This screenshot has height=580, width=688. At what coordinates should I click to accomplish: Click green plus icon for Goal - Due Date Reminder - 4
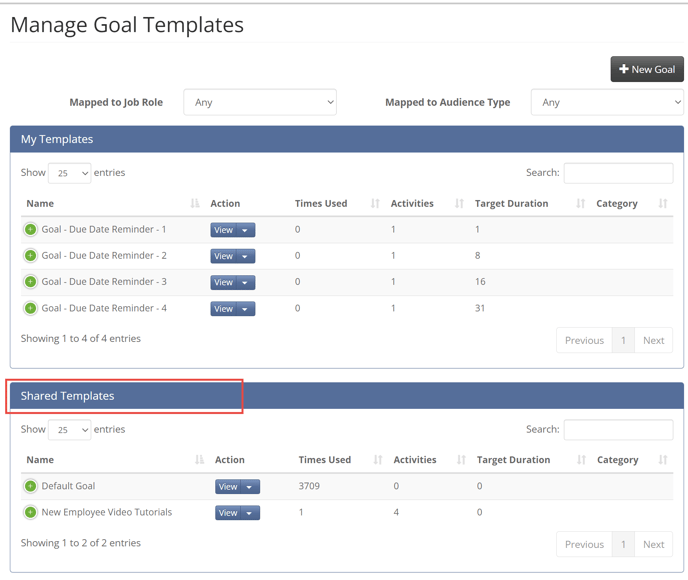pyautogui.click(x=30, y=308)
